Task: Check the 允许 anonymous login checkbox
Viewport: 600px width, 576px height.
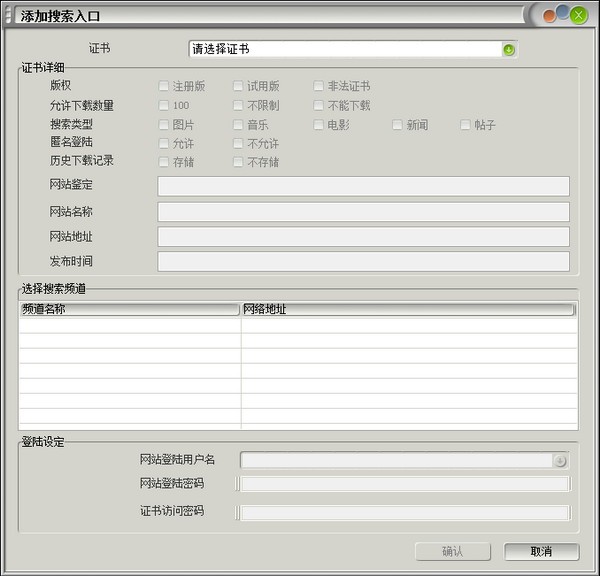Action: point(163,144)
